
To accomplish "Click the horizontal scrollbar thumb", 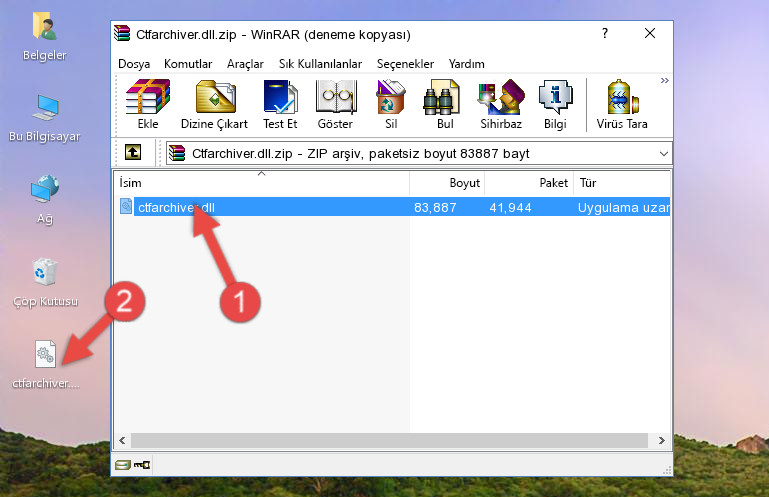I will (389, 440).
